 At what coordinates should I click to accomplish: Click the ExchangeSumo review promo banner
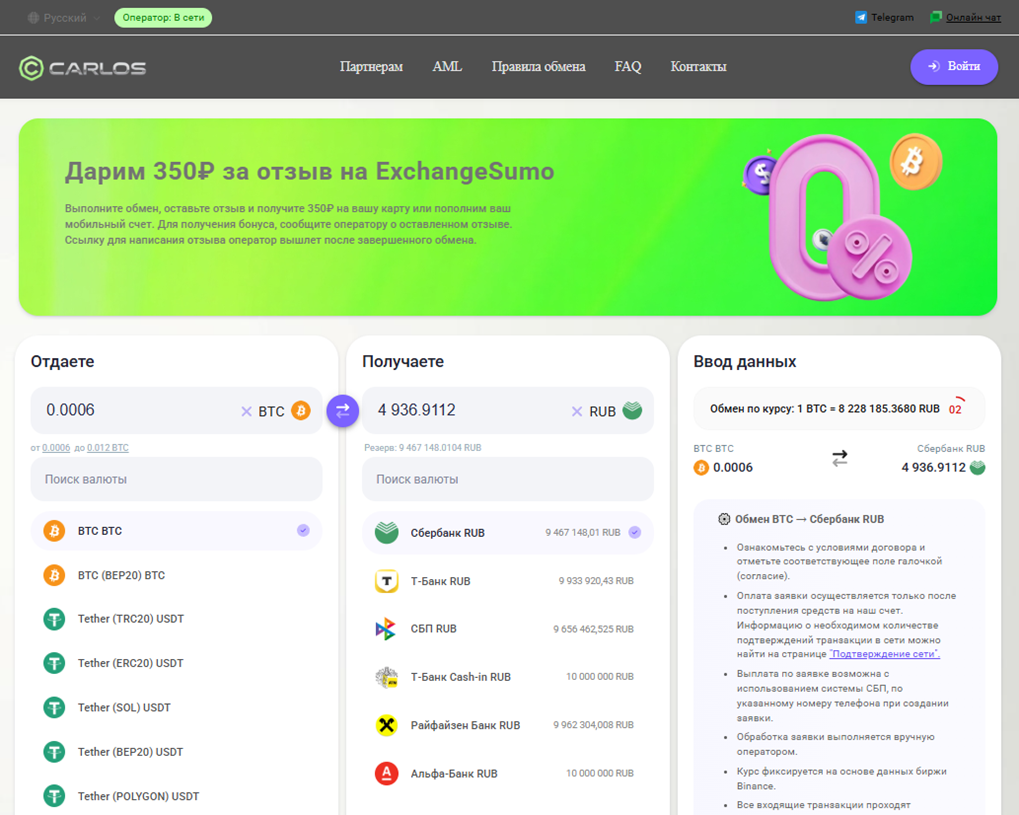tap(508, 217)
